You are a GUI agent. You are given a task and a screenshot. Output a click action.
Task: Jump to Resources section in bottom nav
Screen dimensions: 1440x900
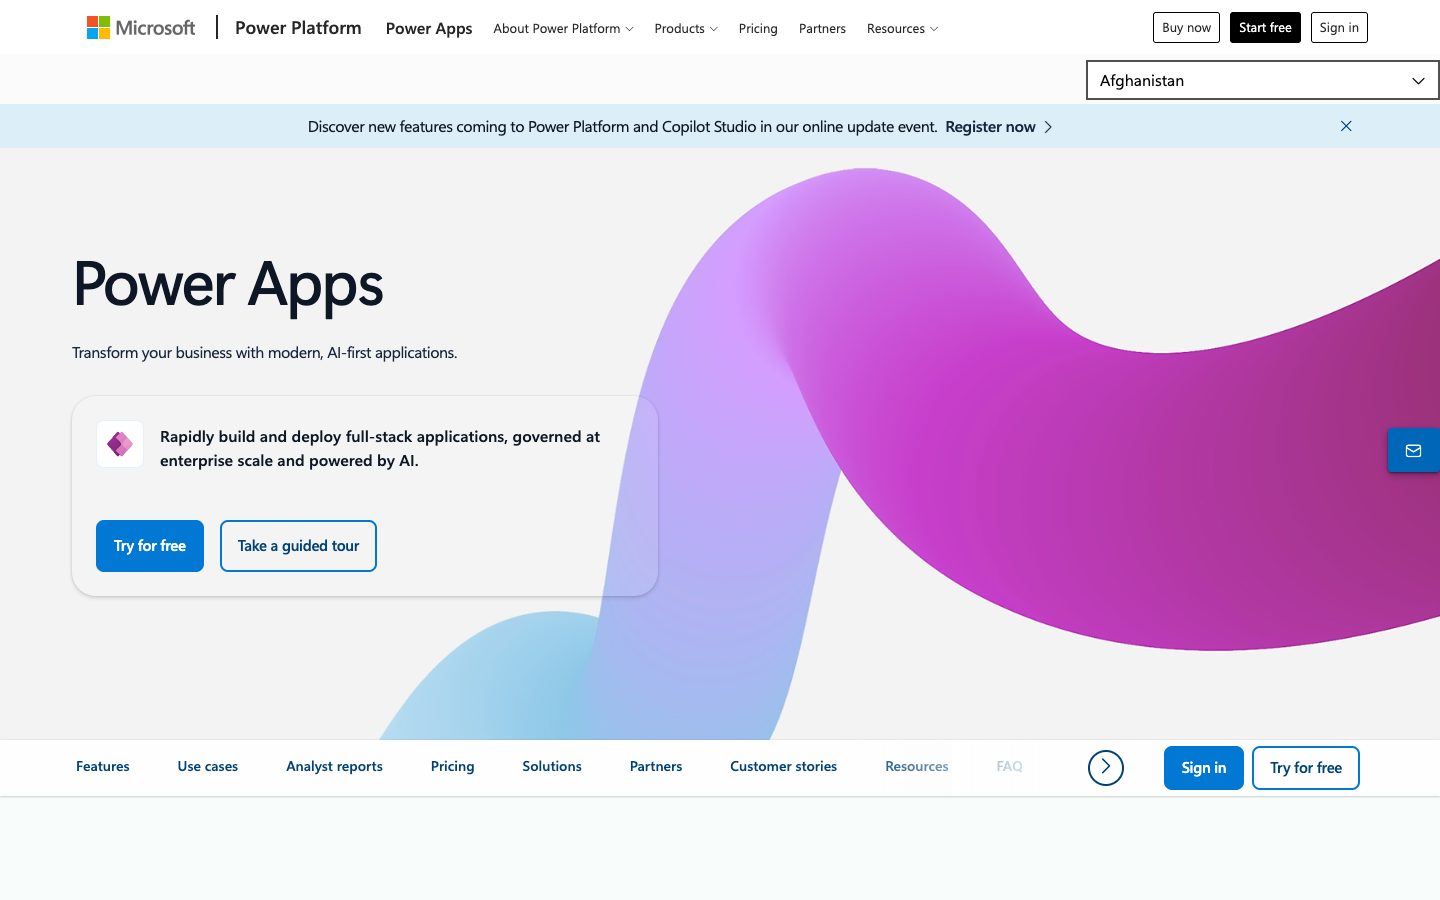coord(916,767)
